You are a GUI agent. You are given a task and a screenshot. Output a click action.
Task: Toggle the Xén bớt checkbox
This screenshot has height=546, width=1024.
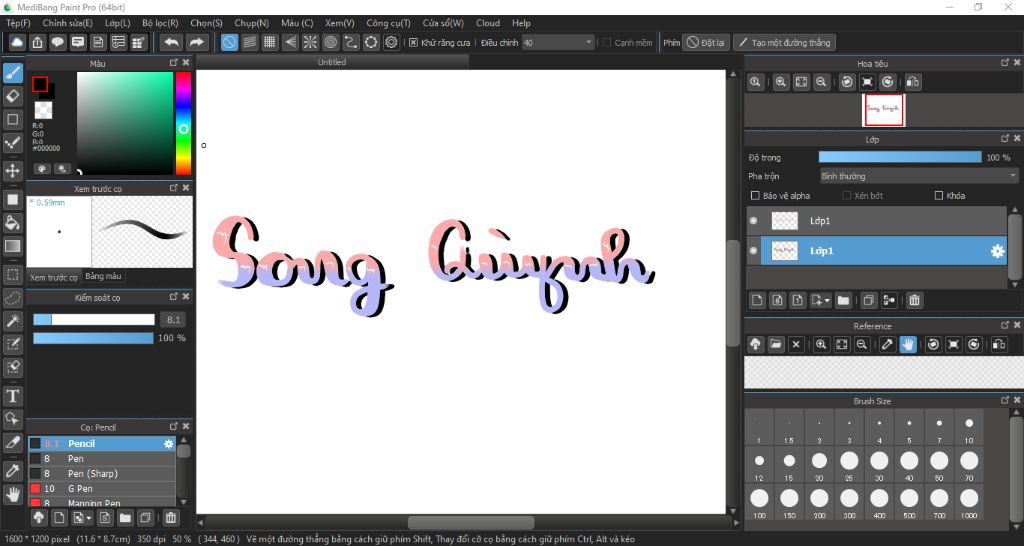(x=847, y=195)
